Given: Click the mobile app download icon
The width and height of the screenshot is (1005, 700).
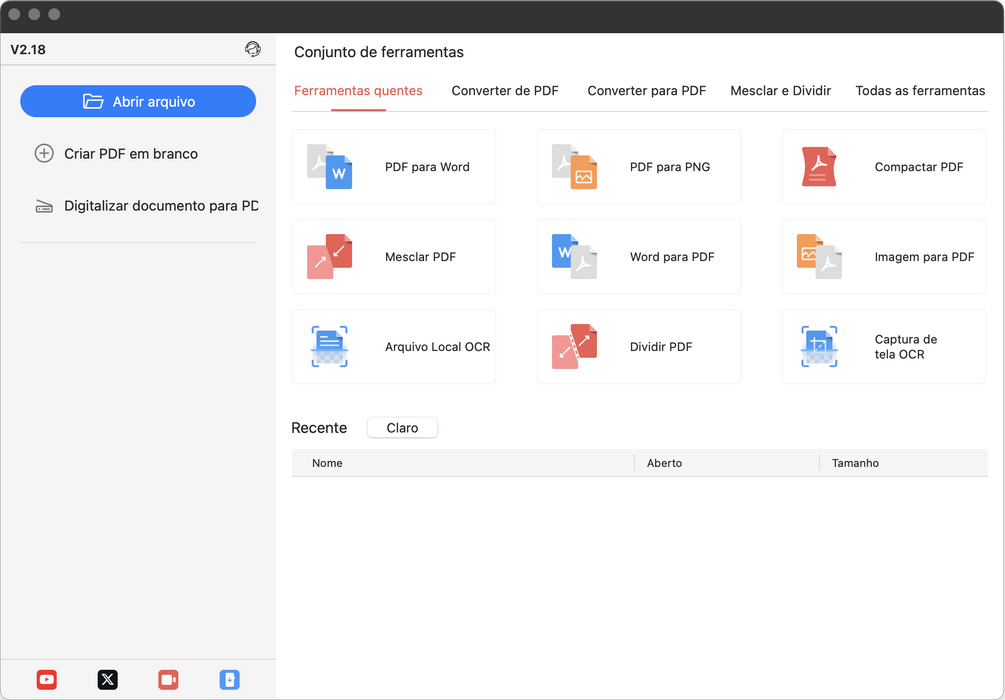Looking at the screenshot, I should point(229,680).
